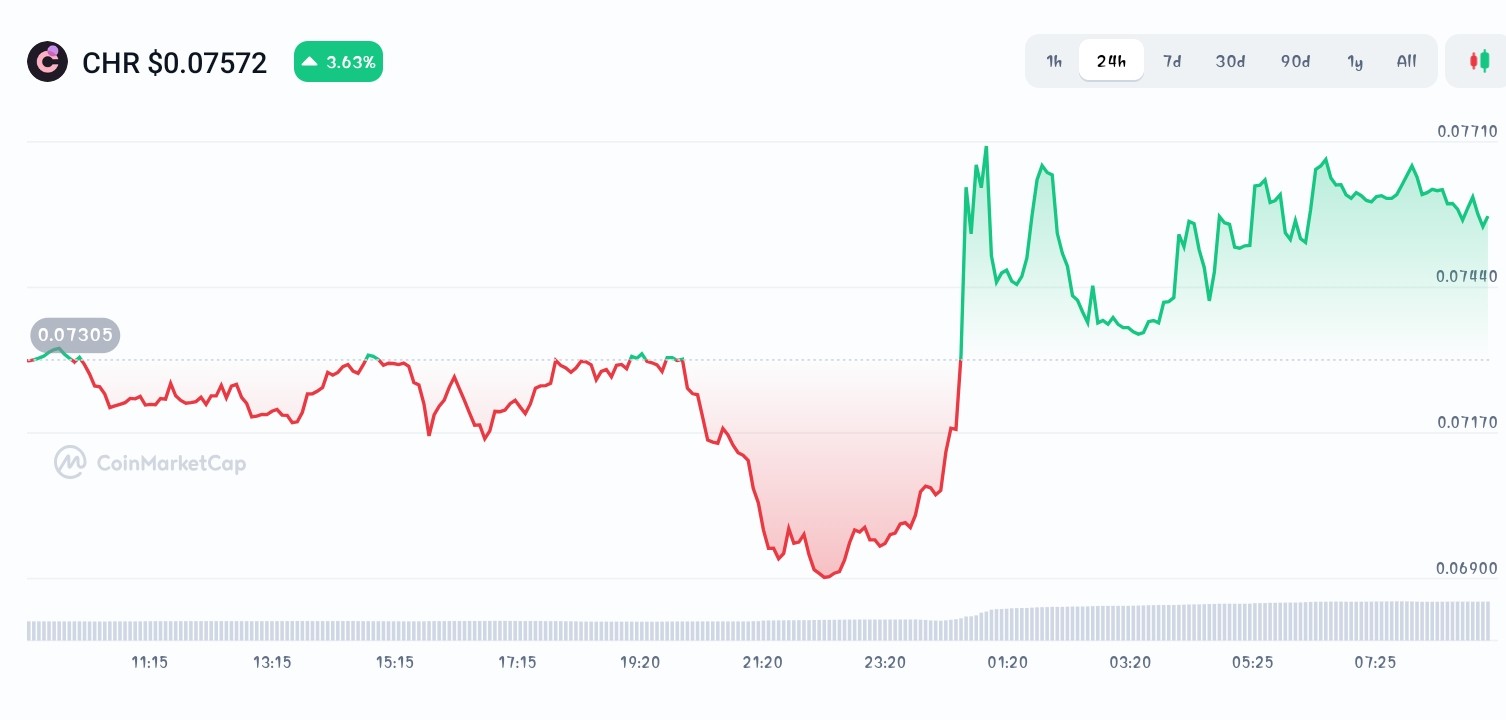The height and width of the screenshot is (720, 1506).
Task: Click the 17:15 time axis label
Action: click(517, 662)
